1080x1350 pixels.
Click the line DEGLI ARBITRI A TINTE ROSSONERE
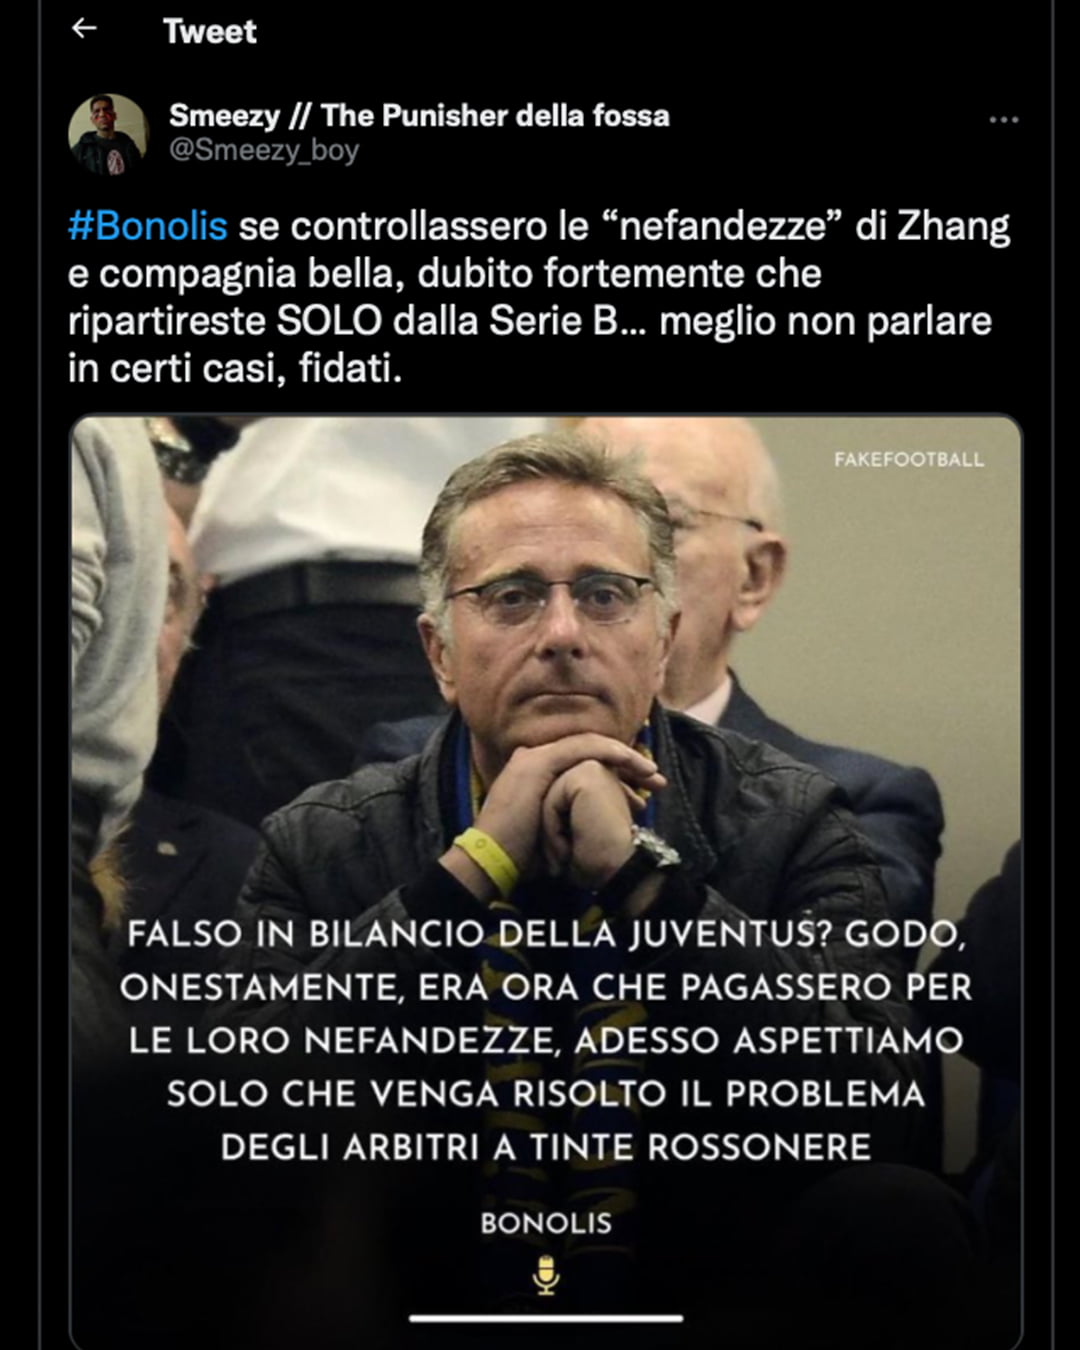[x=546, y=1146]
